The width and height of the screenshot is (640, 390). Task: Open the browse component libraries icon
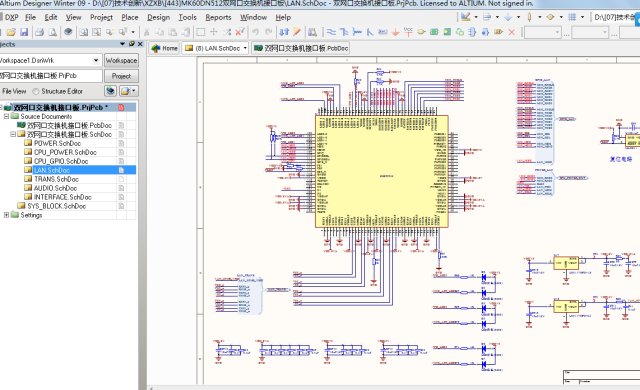coord(312,32)
